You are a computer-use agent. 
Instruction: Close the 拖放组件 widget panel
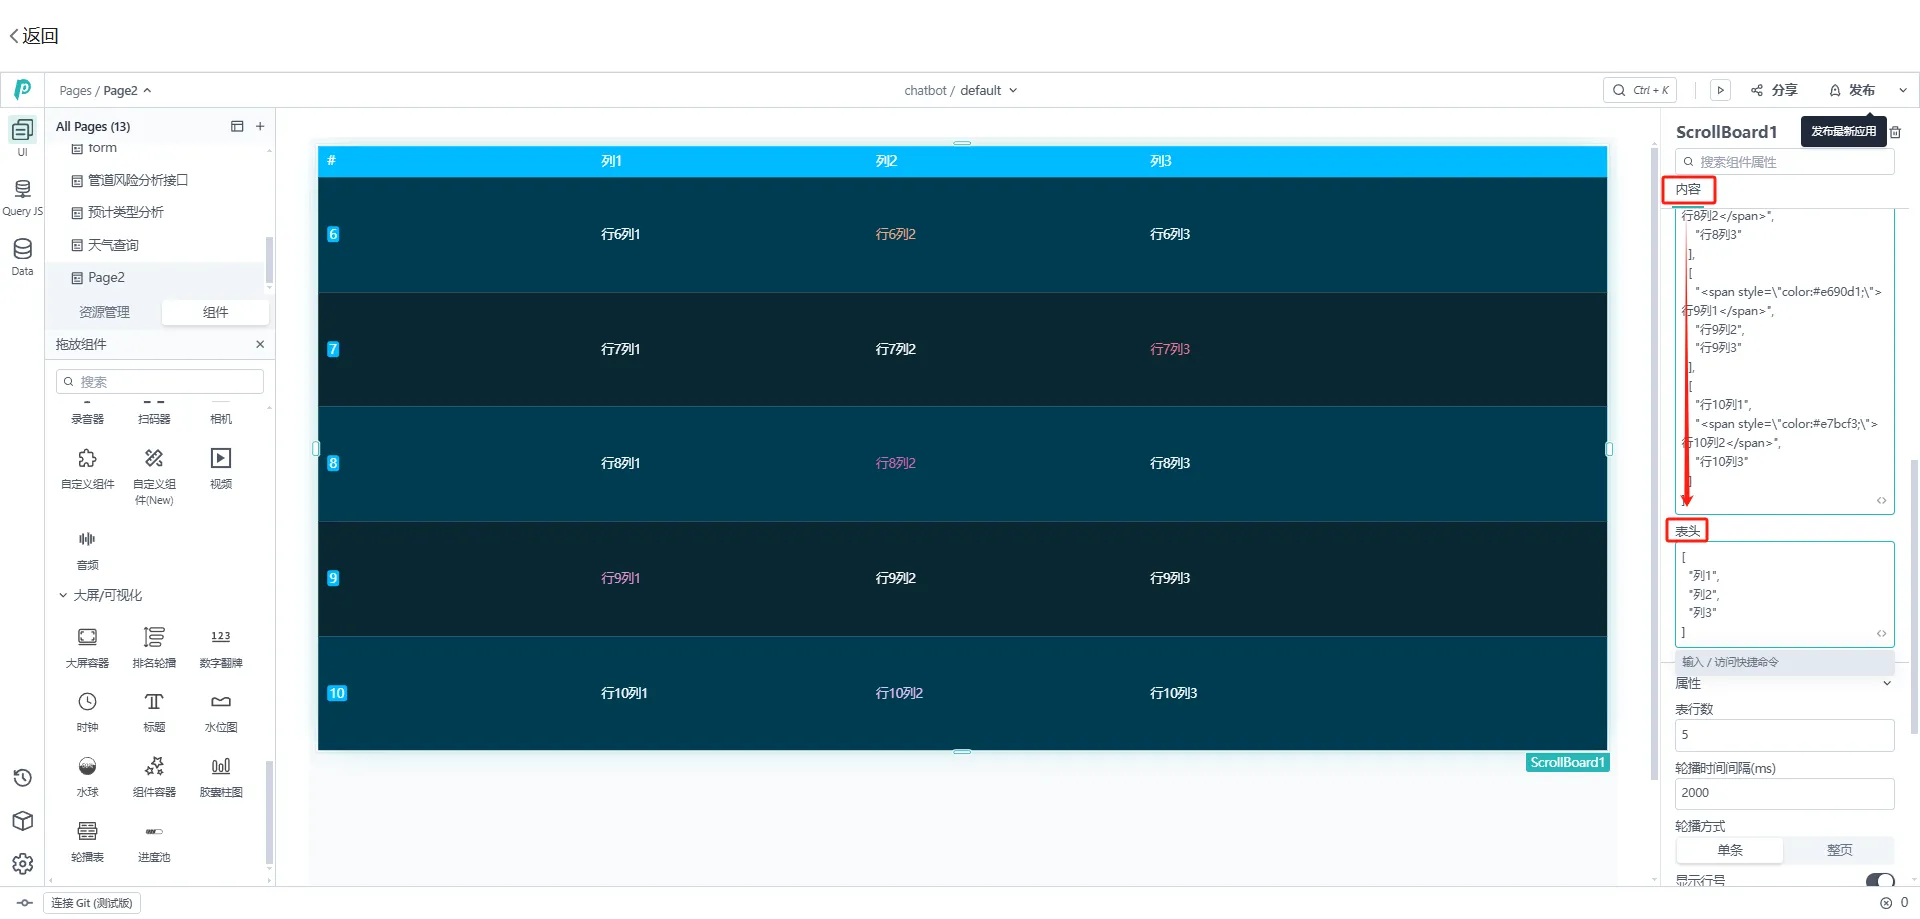coord(260,344)
